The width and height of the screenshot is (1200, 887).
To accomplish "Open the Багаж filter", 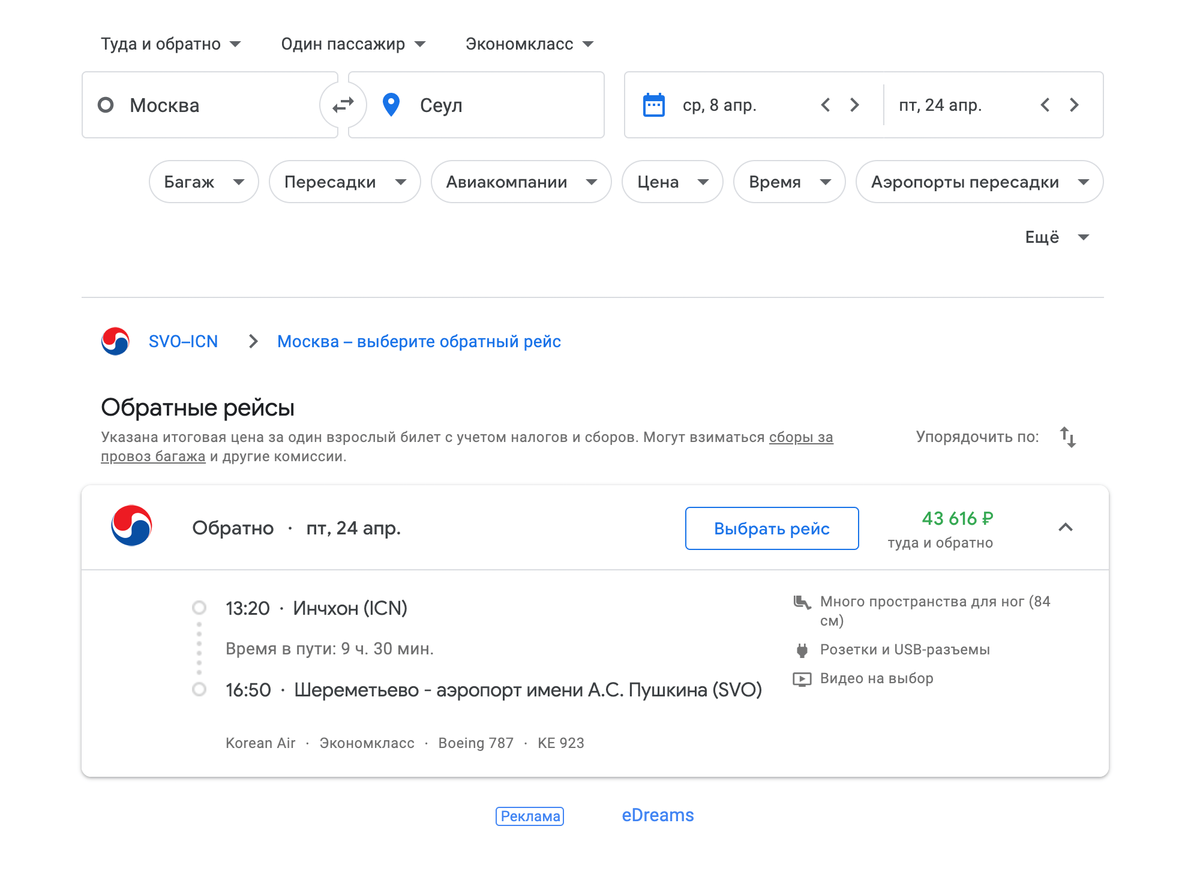I will click(204, 182).
